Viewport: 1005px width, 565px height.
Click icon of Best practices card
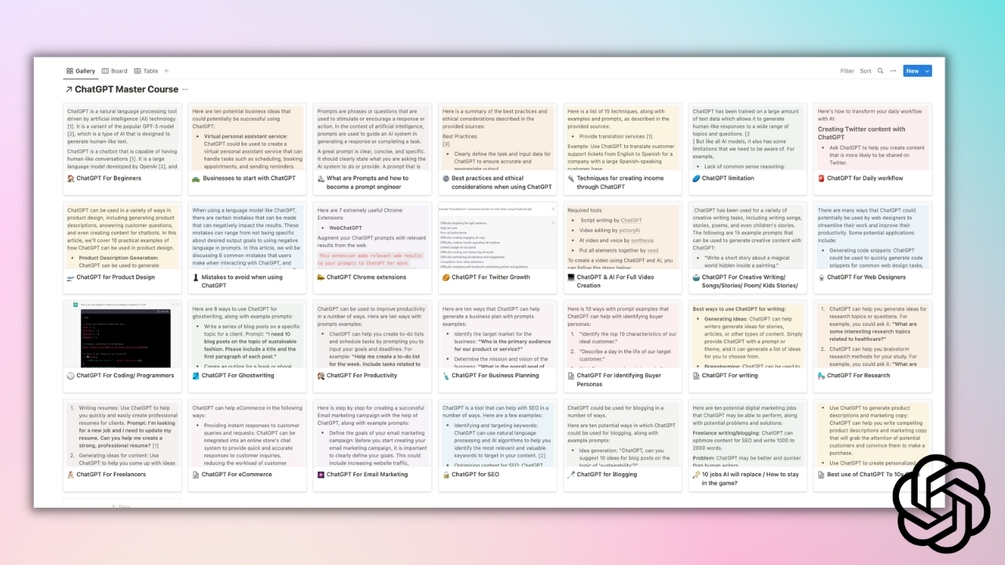pos(445,179)
